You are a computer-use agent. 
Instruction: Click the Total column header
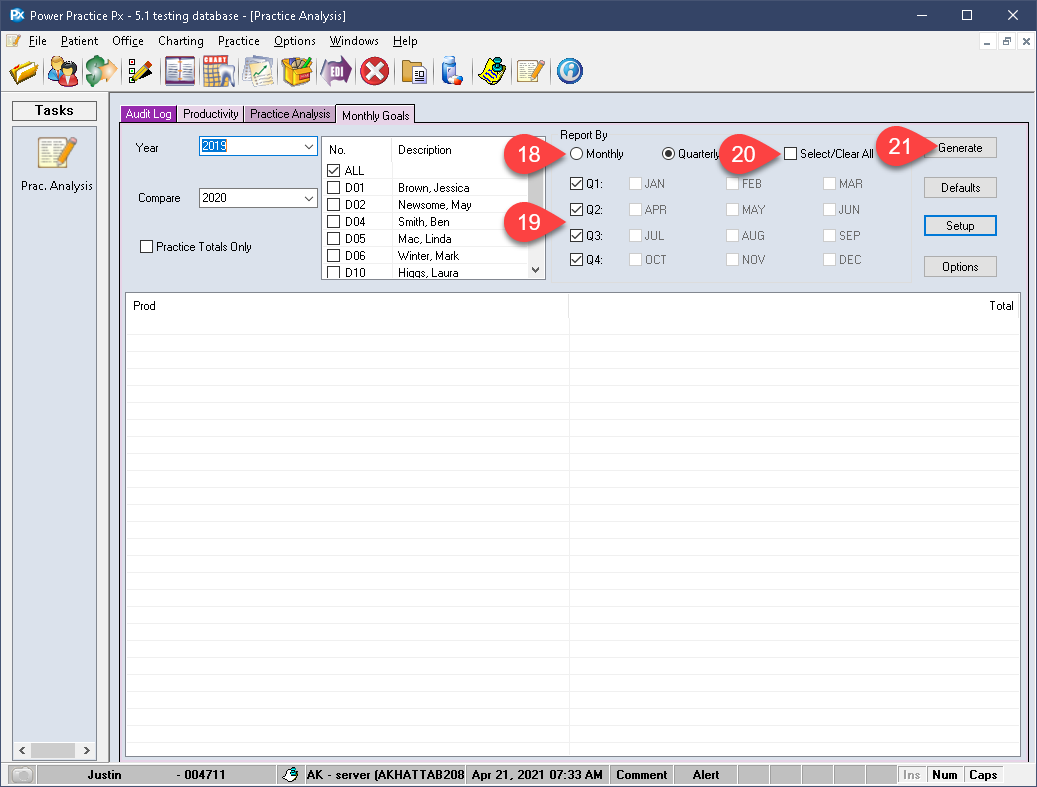pos(794,306)
